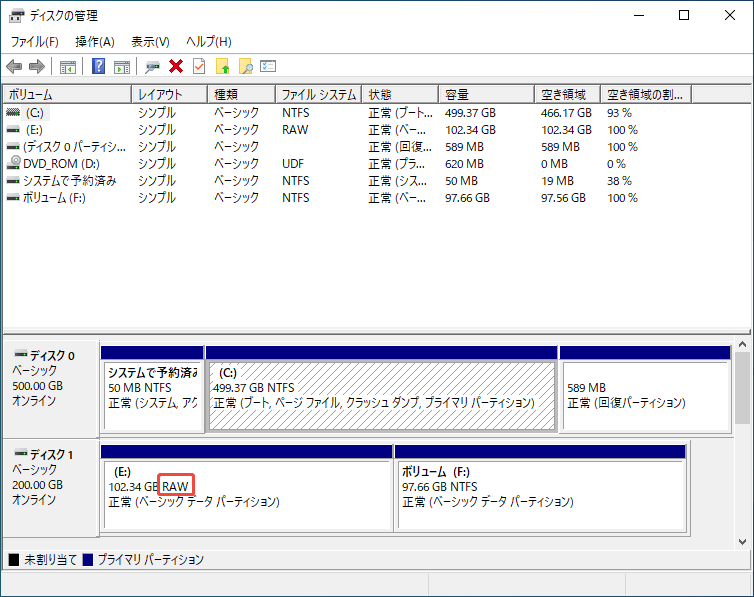The width and height of the screenshot is (754, 597).
Task: Sort by the ファイル システム column header
Action: pos(319,95)
